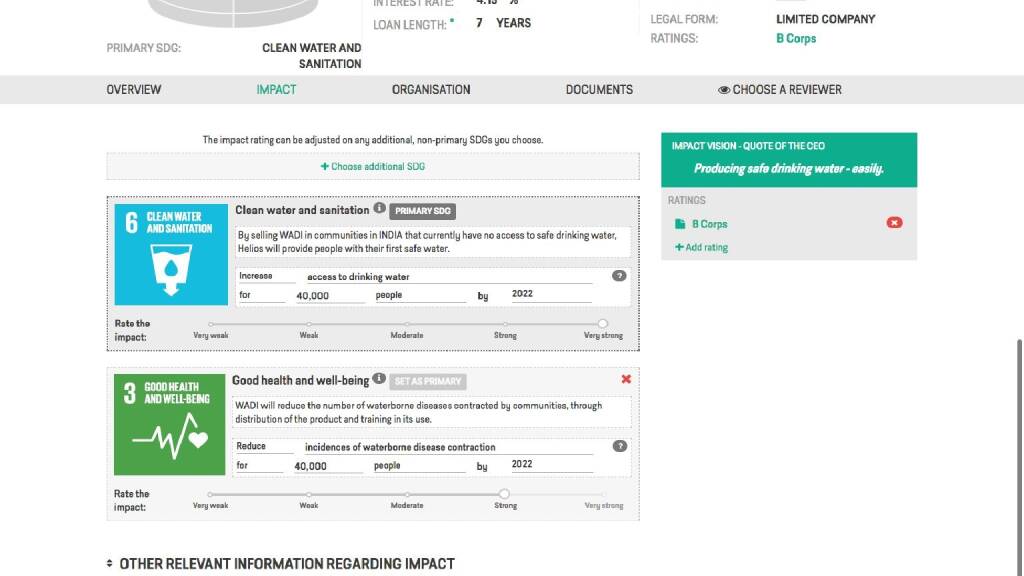Click info icon beside Good health and well-being
This screenshot has height=576, width=1024.
(378, 380)
